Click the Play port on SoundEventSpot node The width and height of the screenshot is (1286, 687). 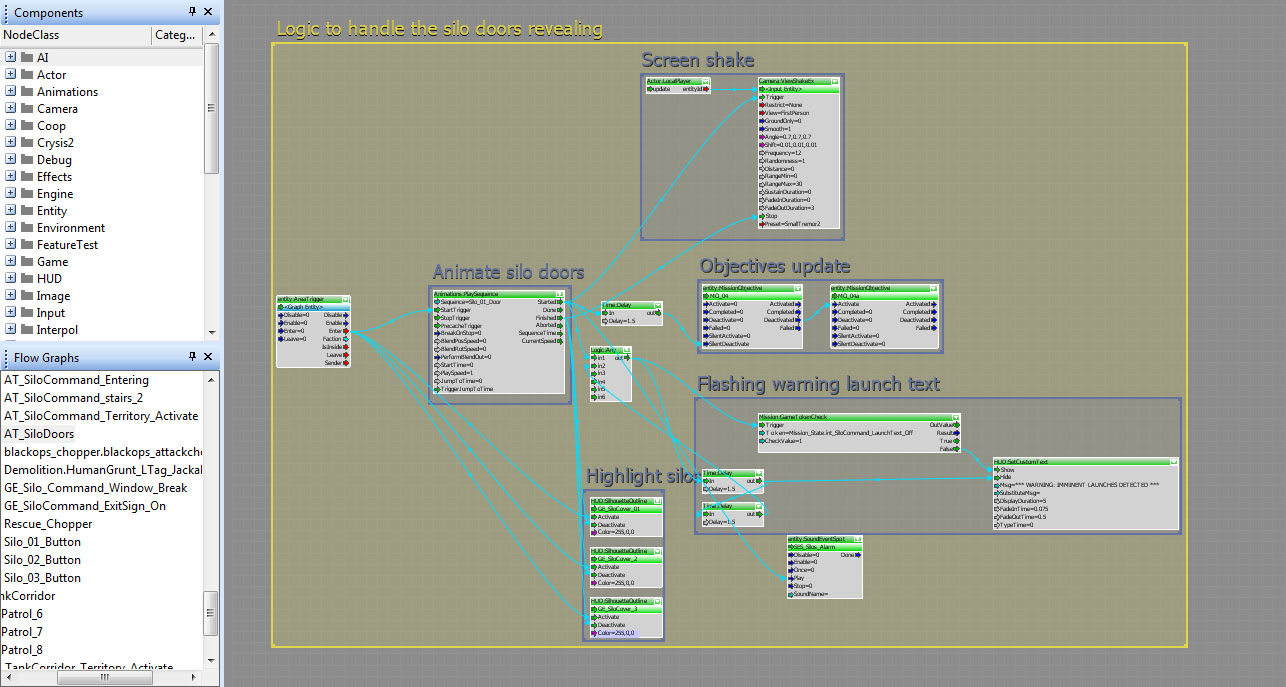[791, 578]
